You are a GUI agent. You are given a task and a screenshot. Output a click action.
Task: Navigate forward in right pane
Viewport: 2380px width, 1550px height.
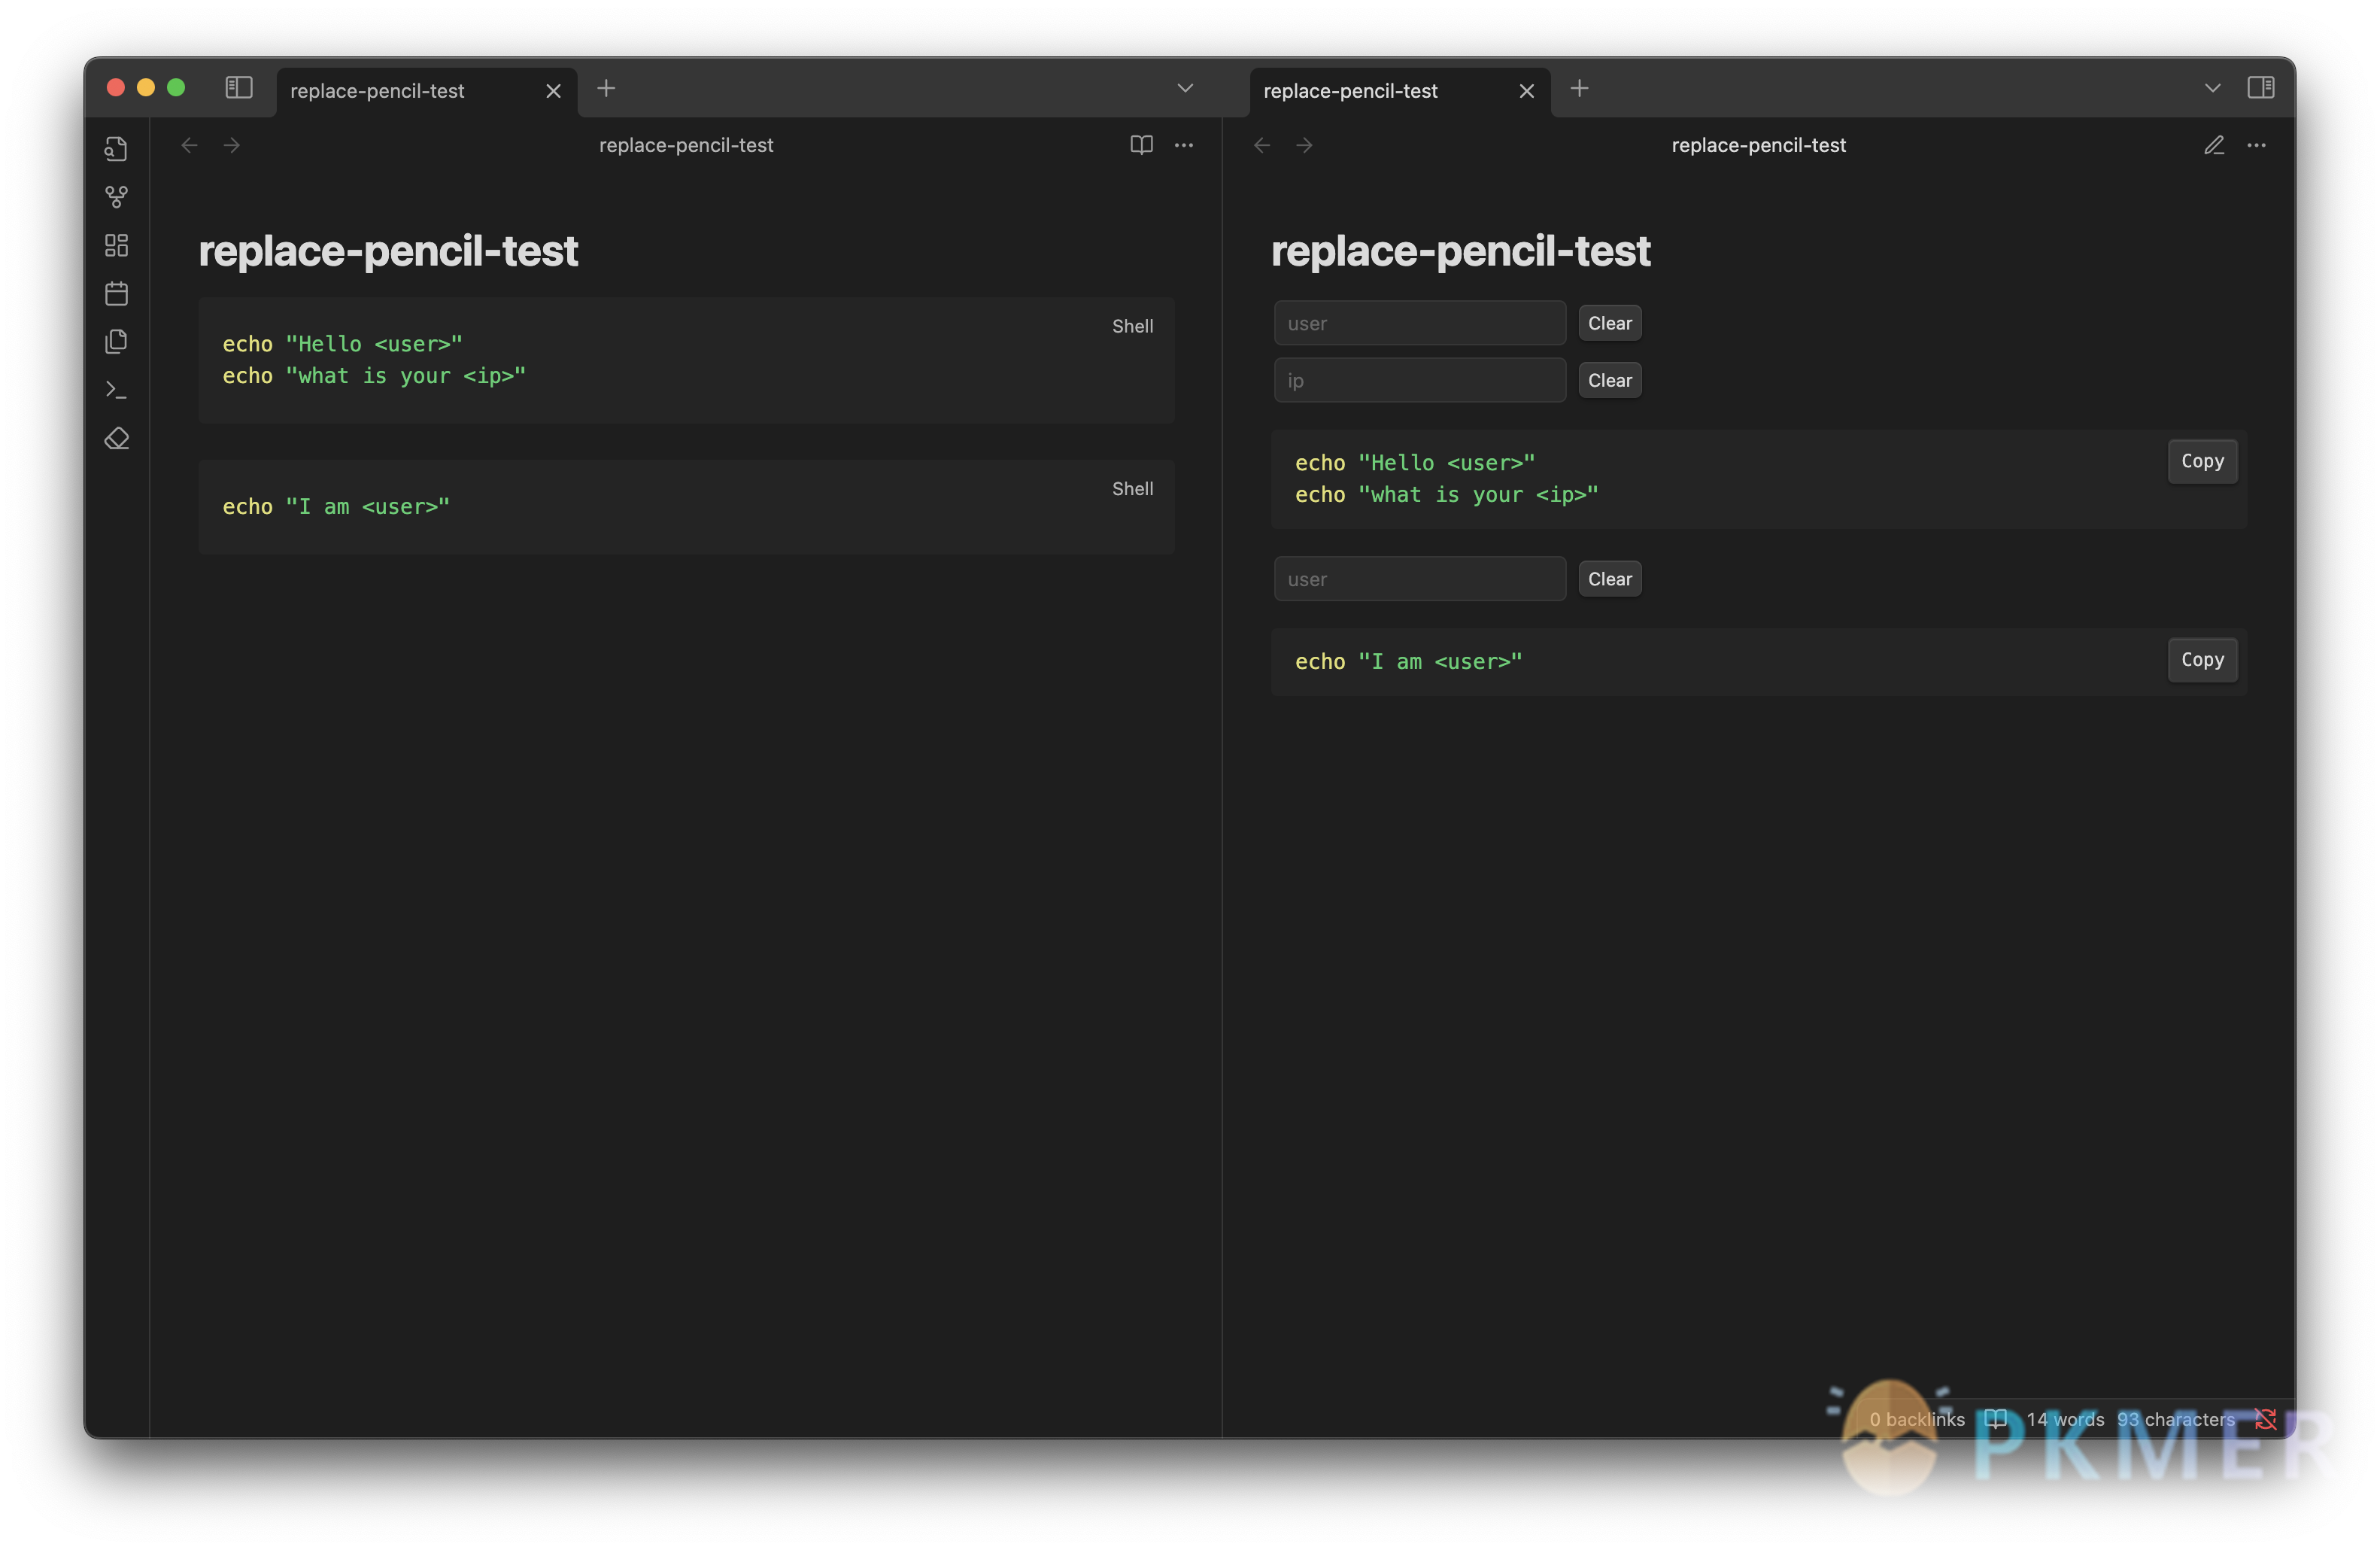(1304, 145)
